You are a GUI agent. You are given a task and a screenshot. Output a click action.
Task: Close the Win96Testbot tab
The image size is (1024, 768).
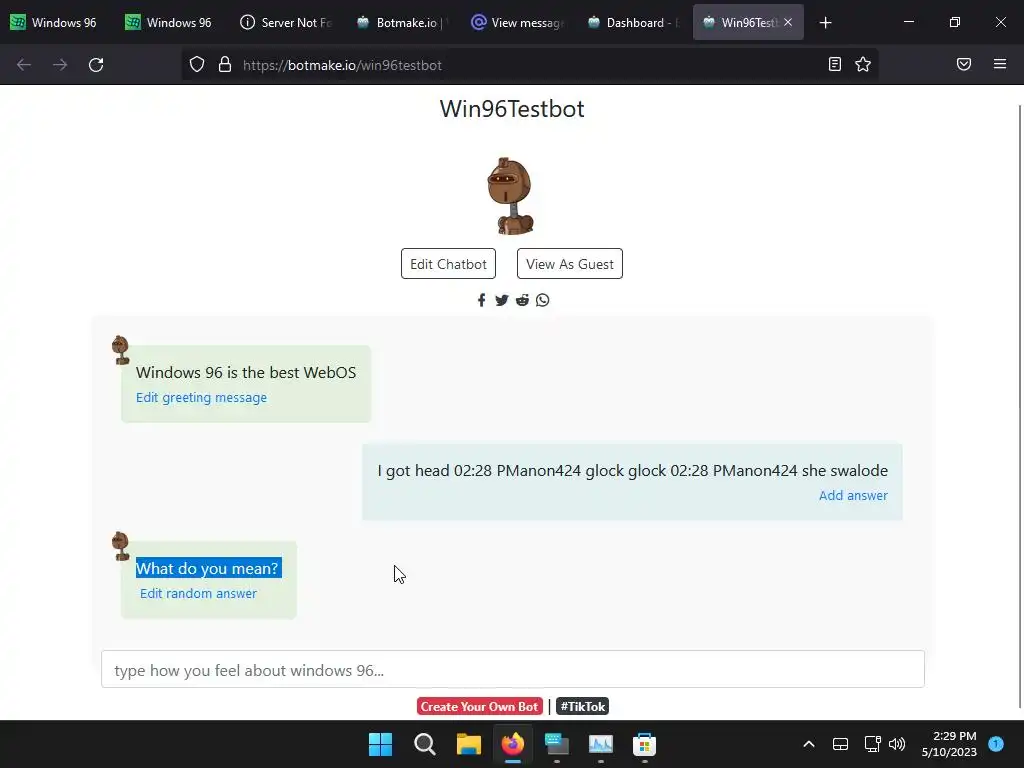(788, 22)
